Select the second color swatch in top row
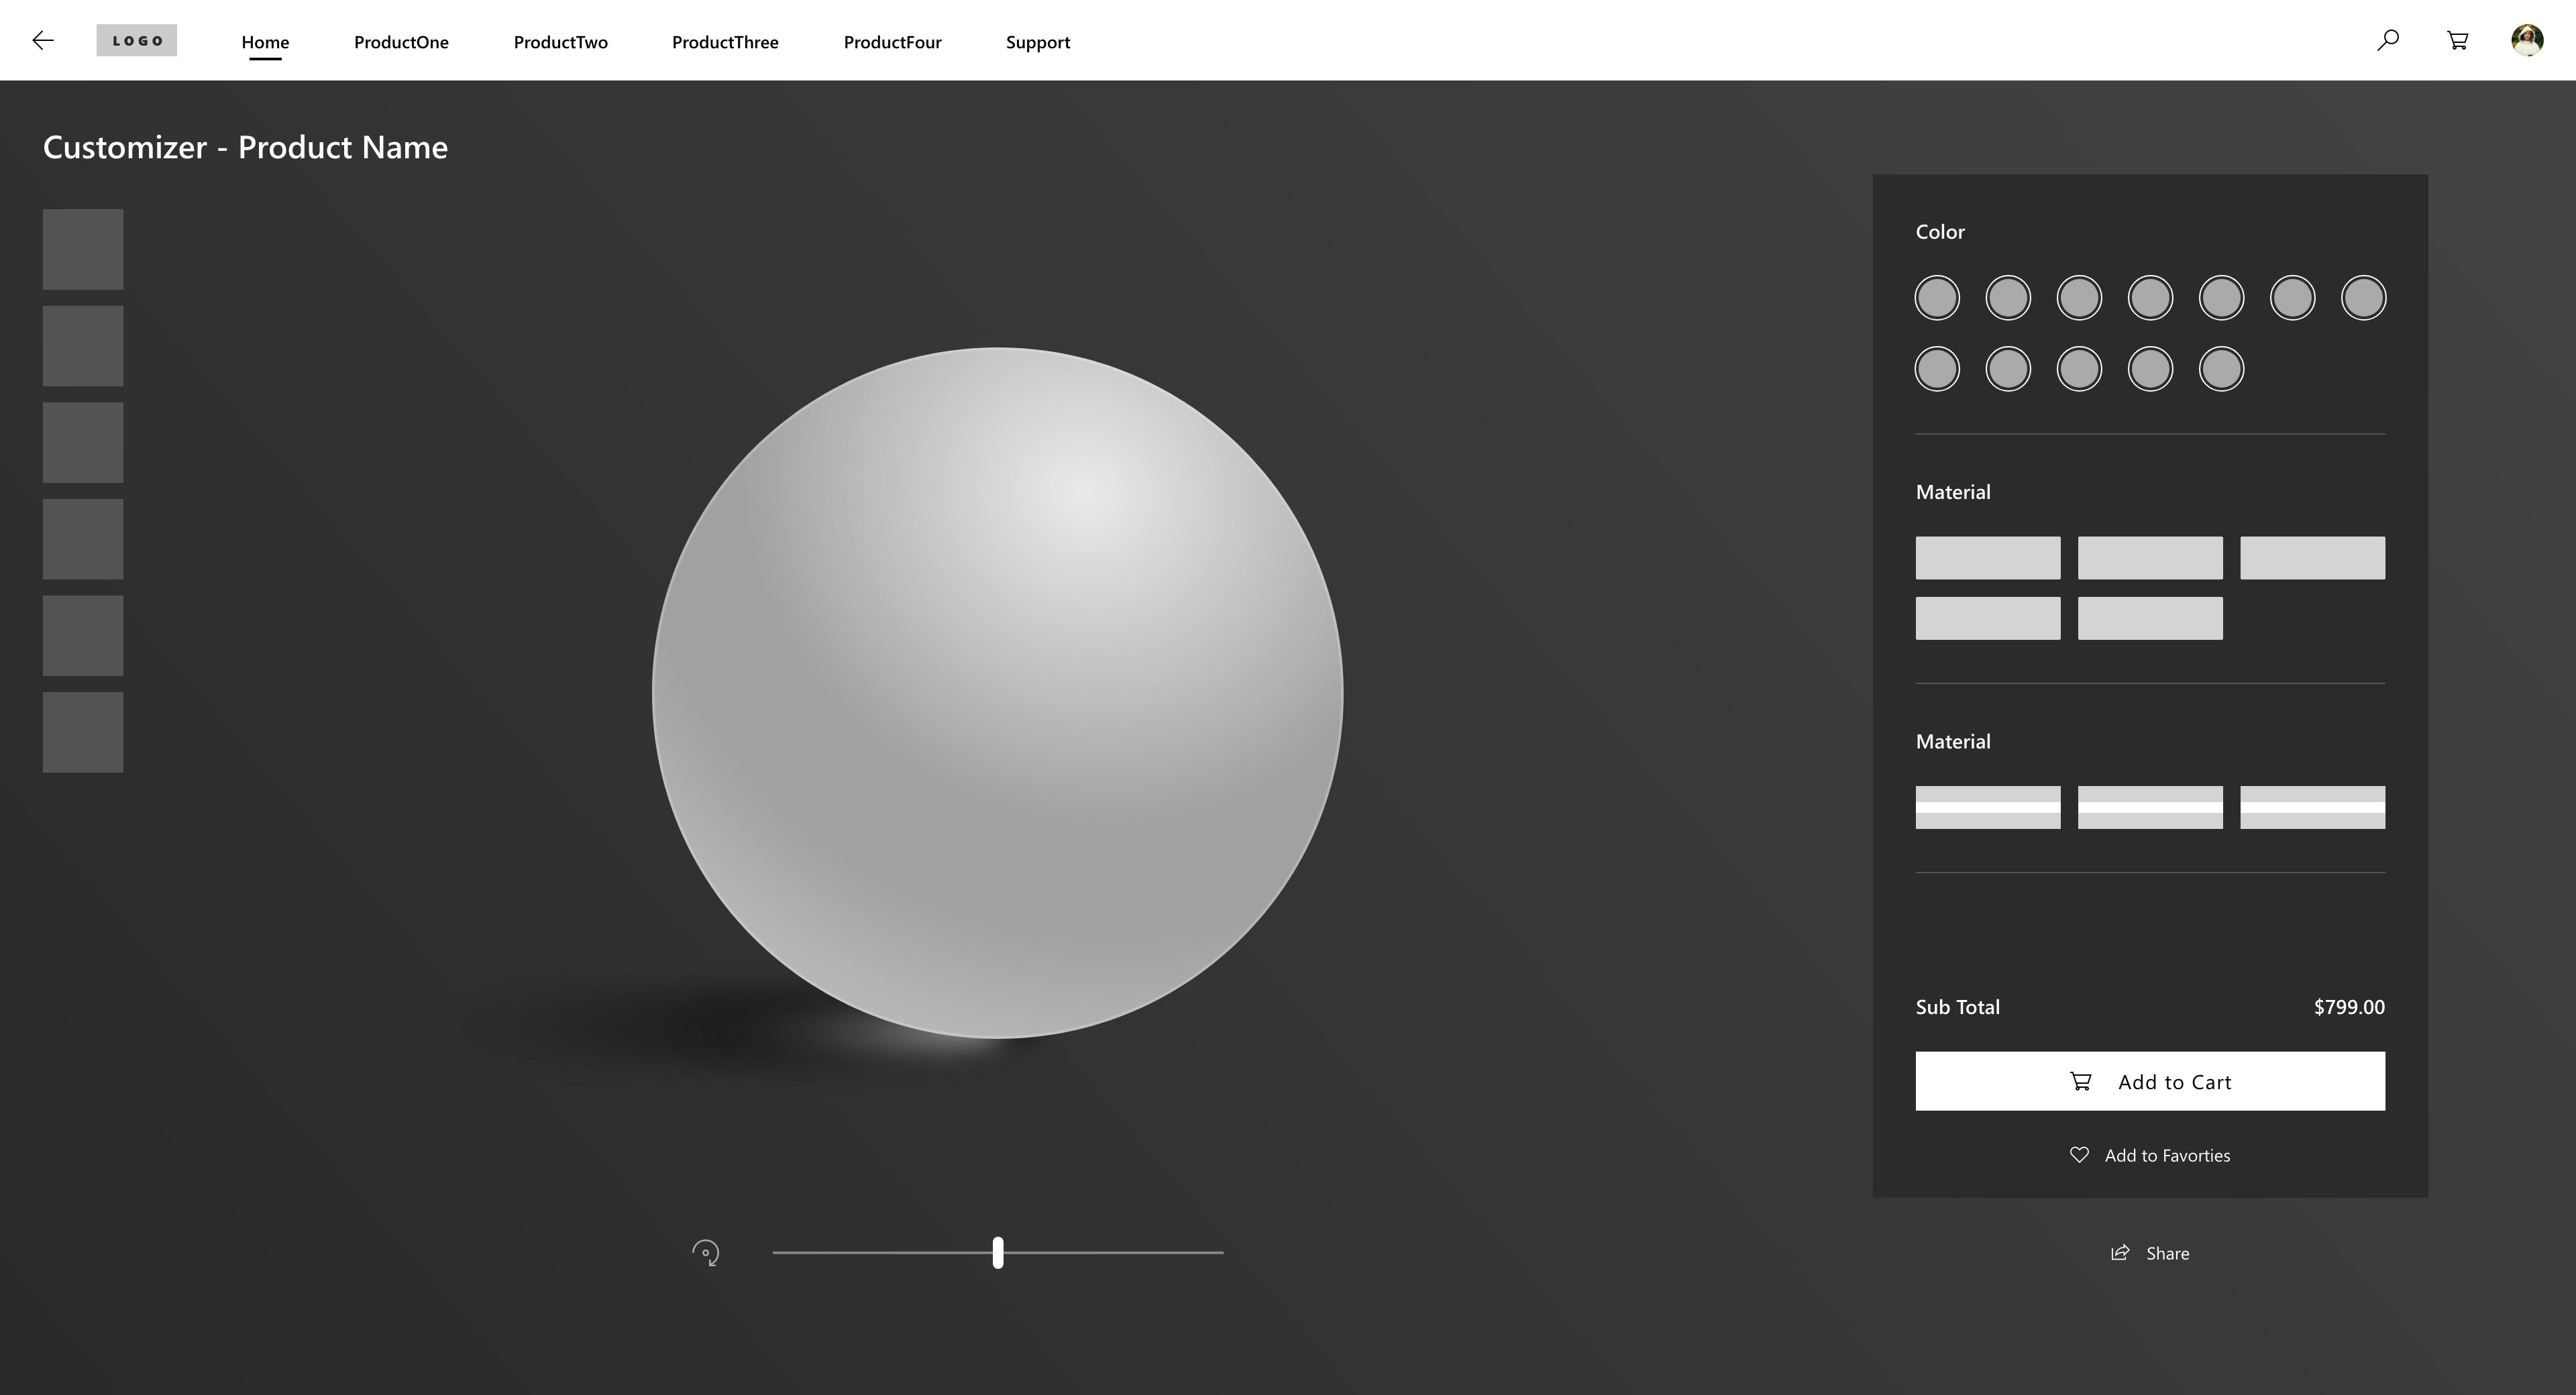 pos(2008,298)
